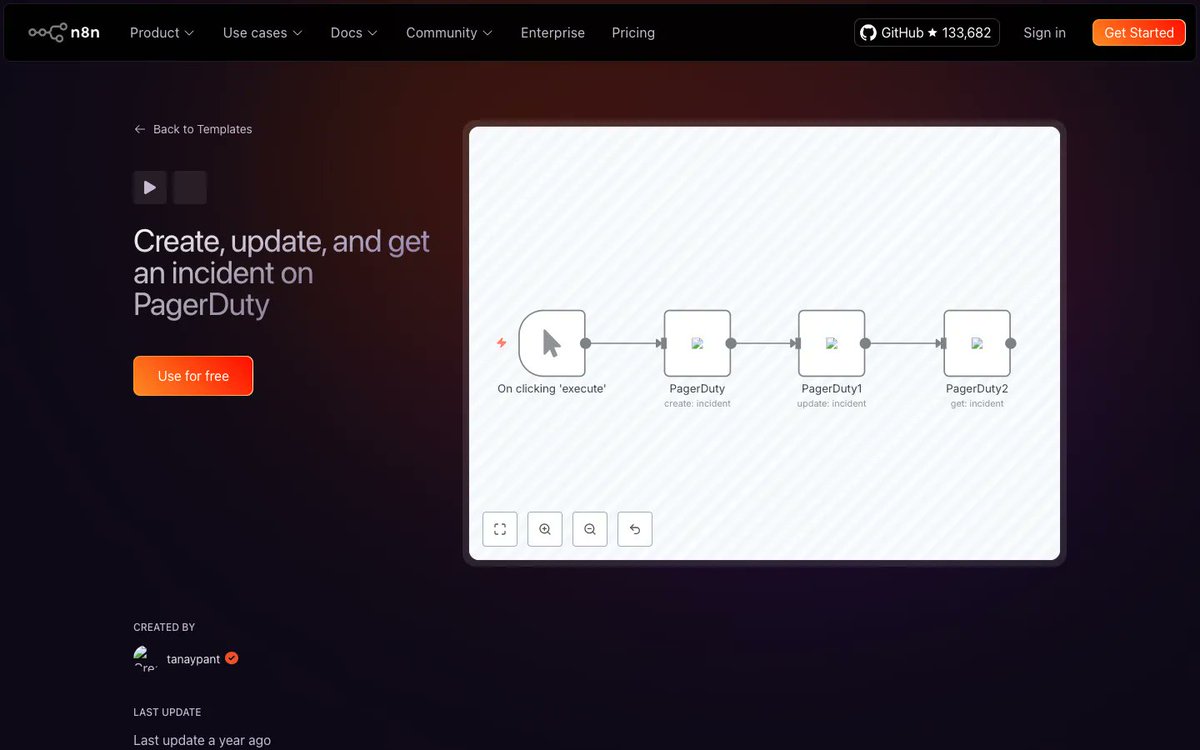Click the verified badge next to tanaypant
This screenshot has width=1200, height=750.
click(231, 658)
